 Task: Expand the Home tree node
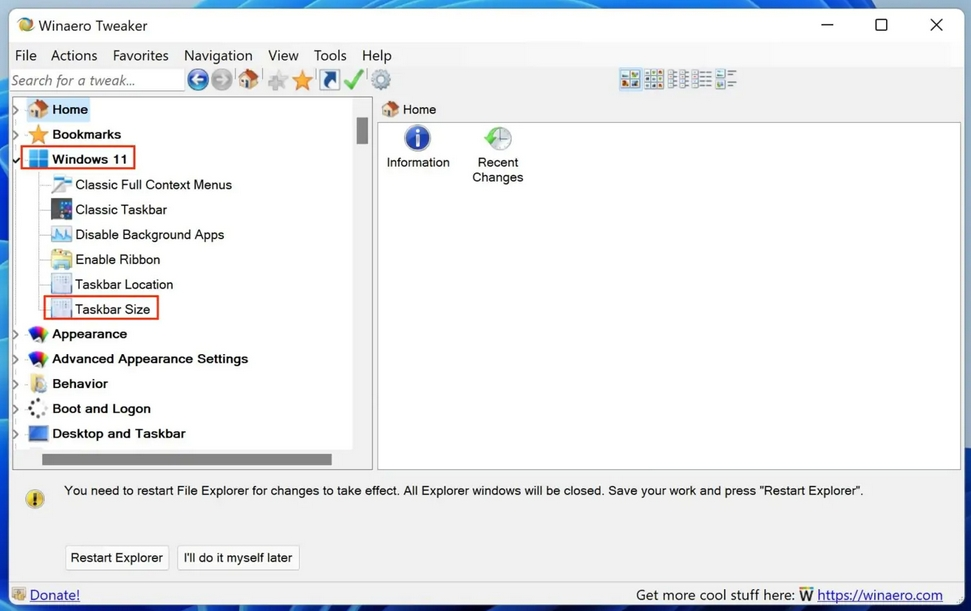(x=16, y=110)
